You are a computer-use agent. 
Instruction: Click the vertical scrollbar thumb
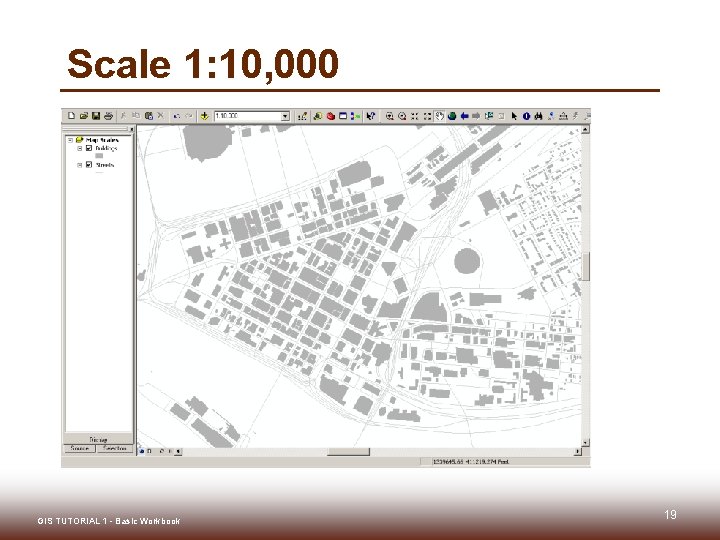tap(585, 266)
